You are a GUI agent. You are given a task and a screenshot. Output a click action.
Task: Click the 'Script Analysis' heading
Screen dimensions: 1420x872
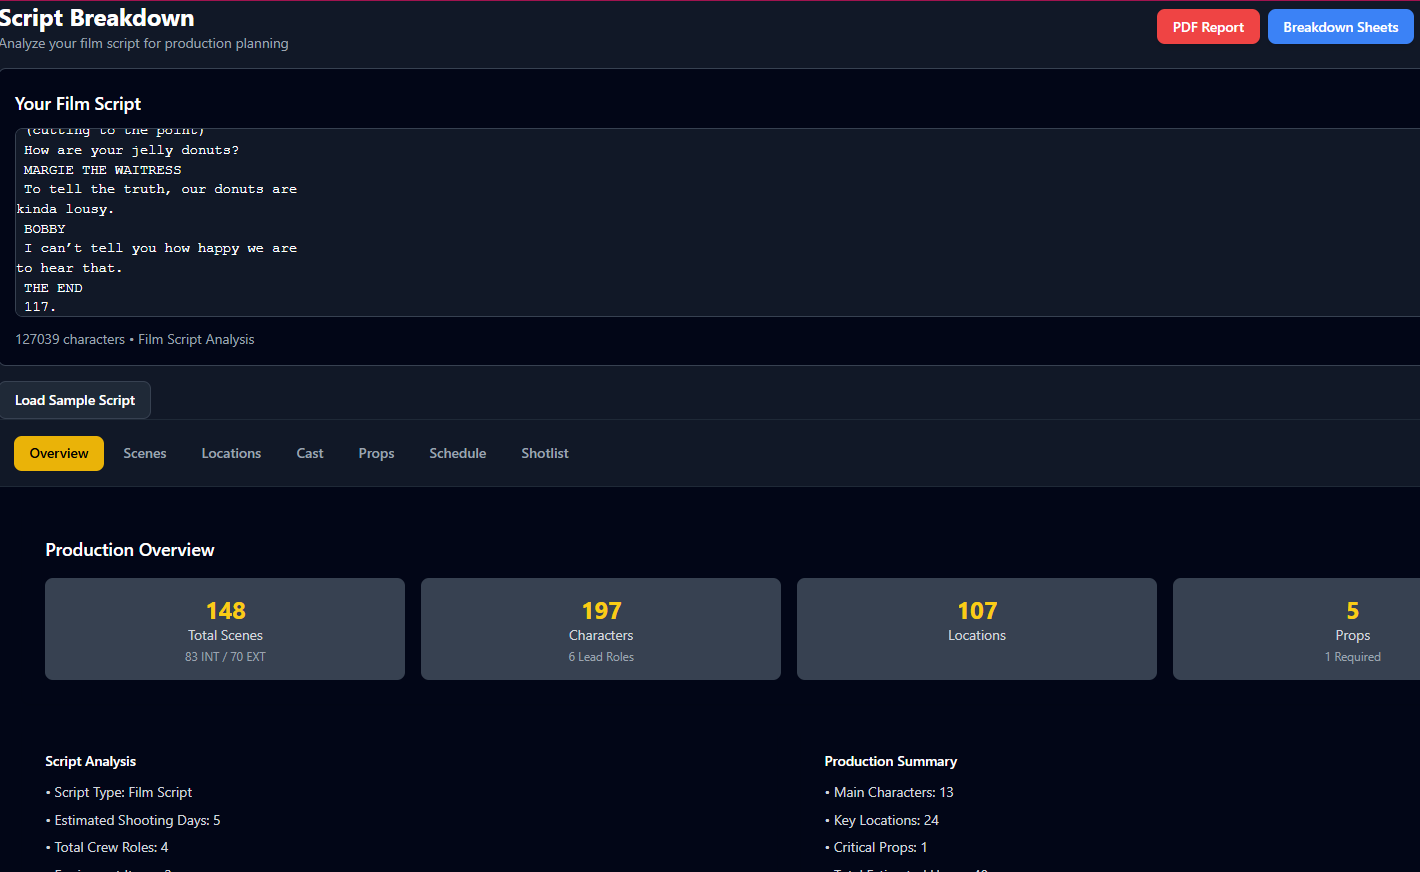coord(90,761)
